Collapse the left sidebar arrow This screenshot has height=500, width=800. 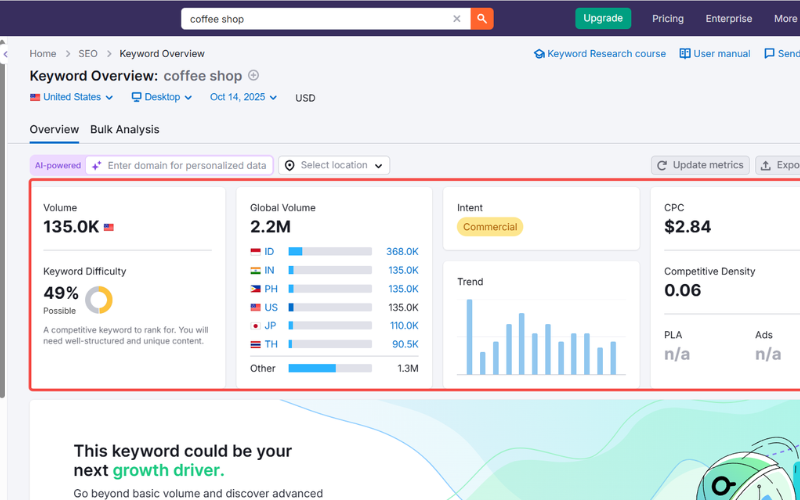[5, 54]
